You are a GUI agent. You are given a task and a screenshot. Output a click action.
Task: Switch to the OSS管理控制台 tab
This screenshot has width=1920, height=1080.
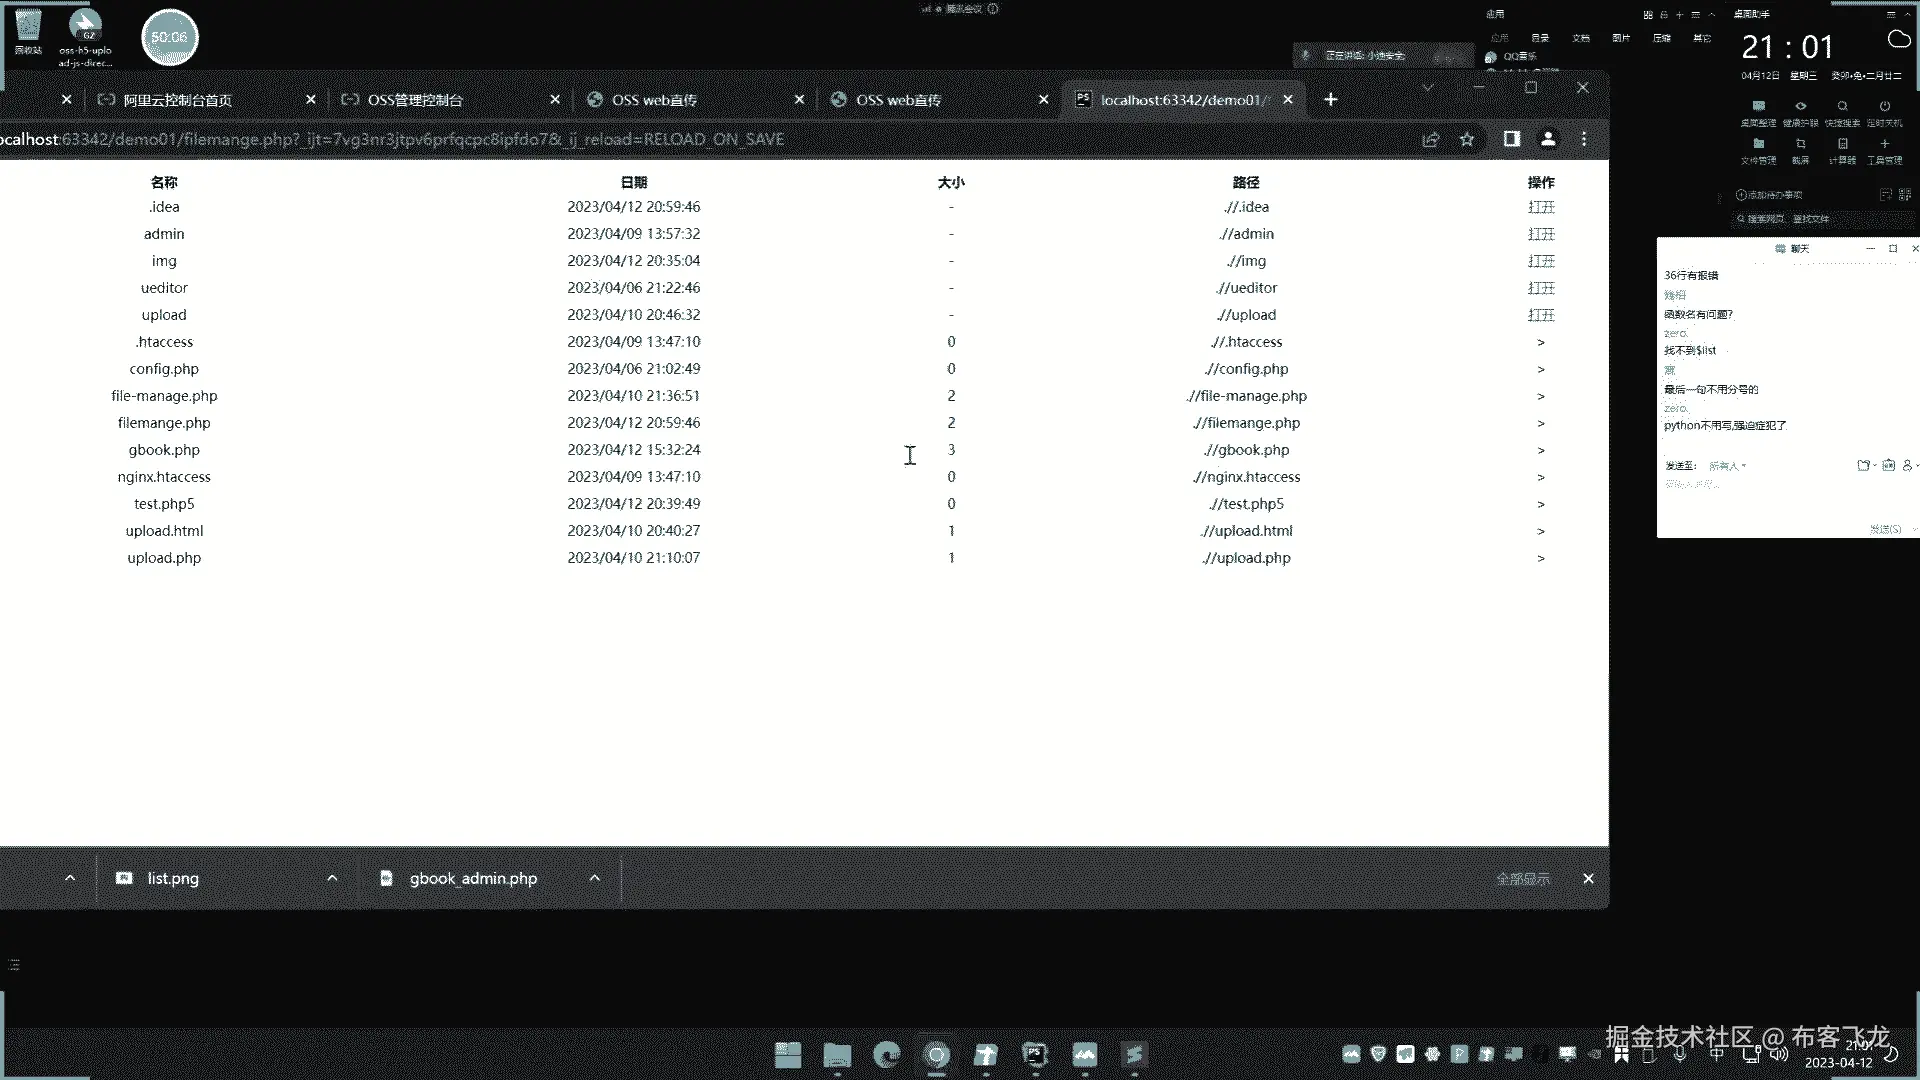click(415, 100)
